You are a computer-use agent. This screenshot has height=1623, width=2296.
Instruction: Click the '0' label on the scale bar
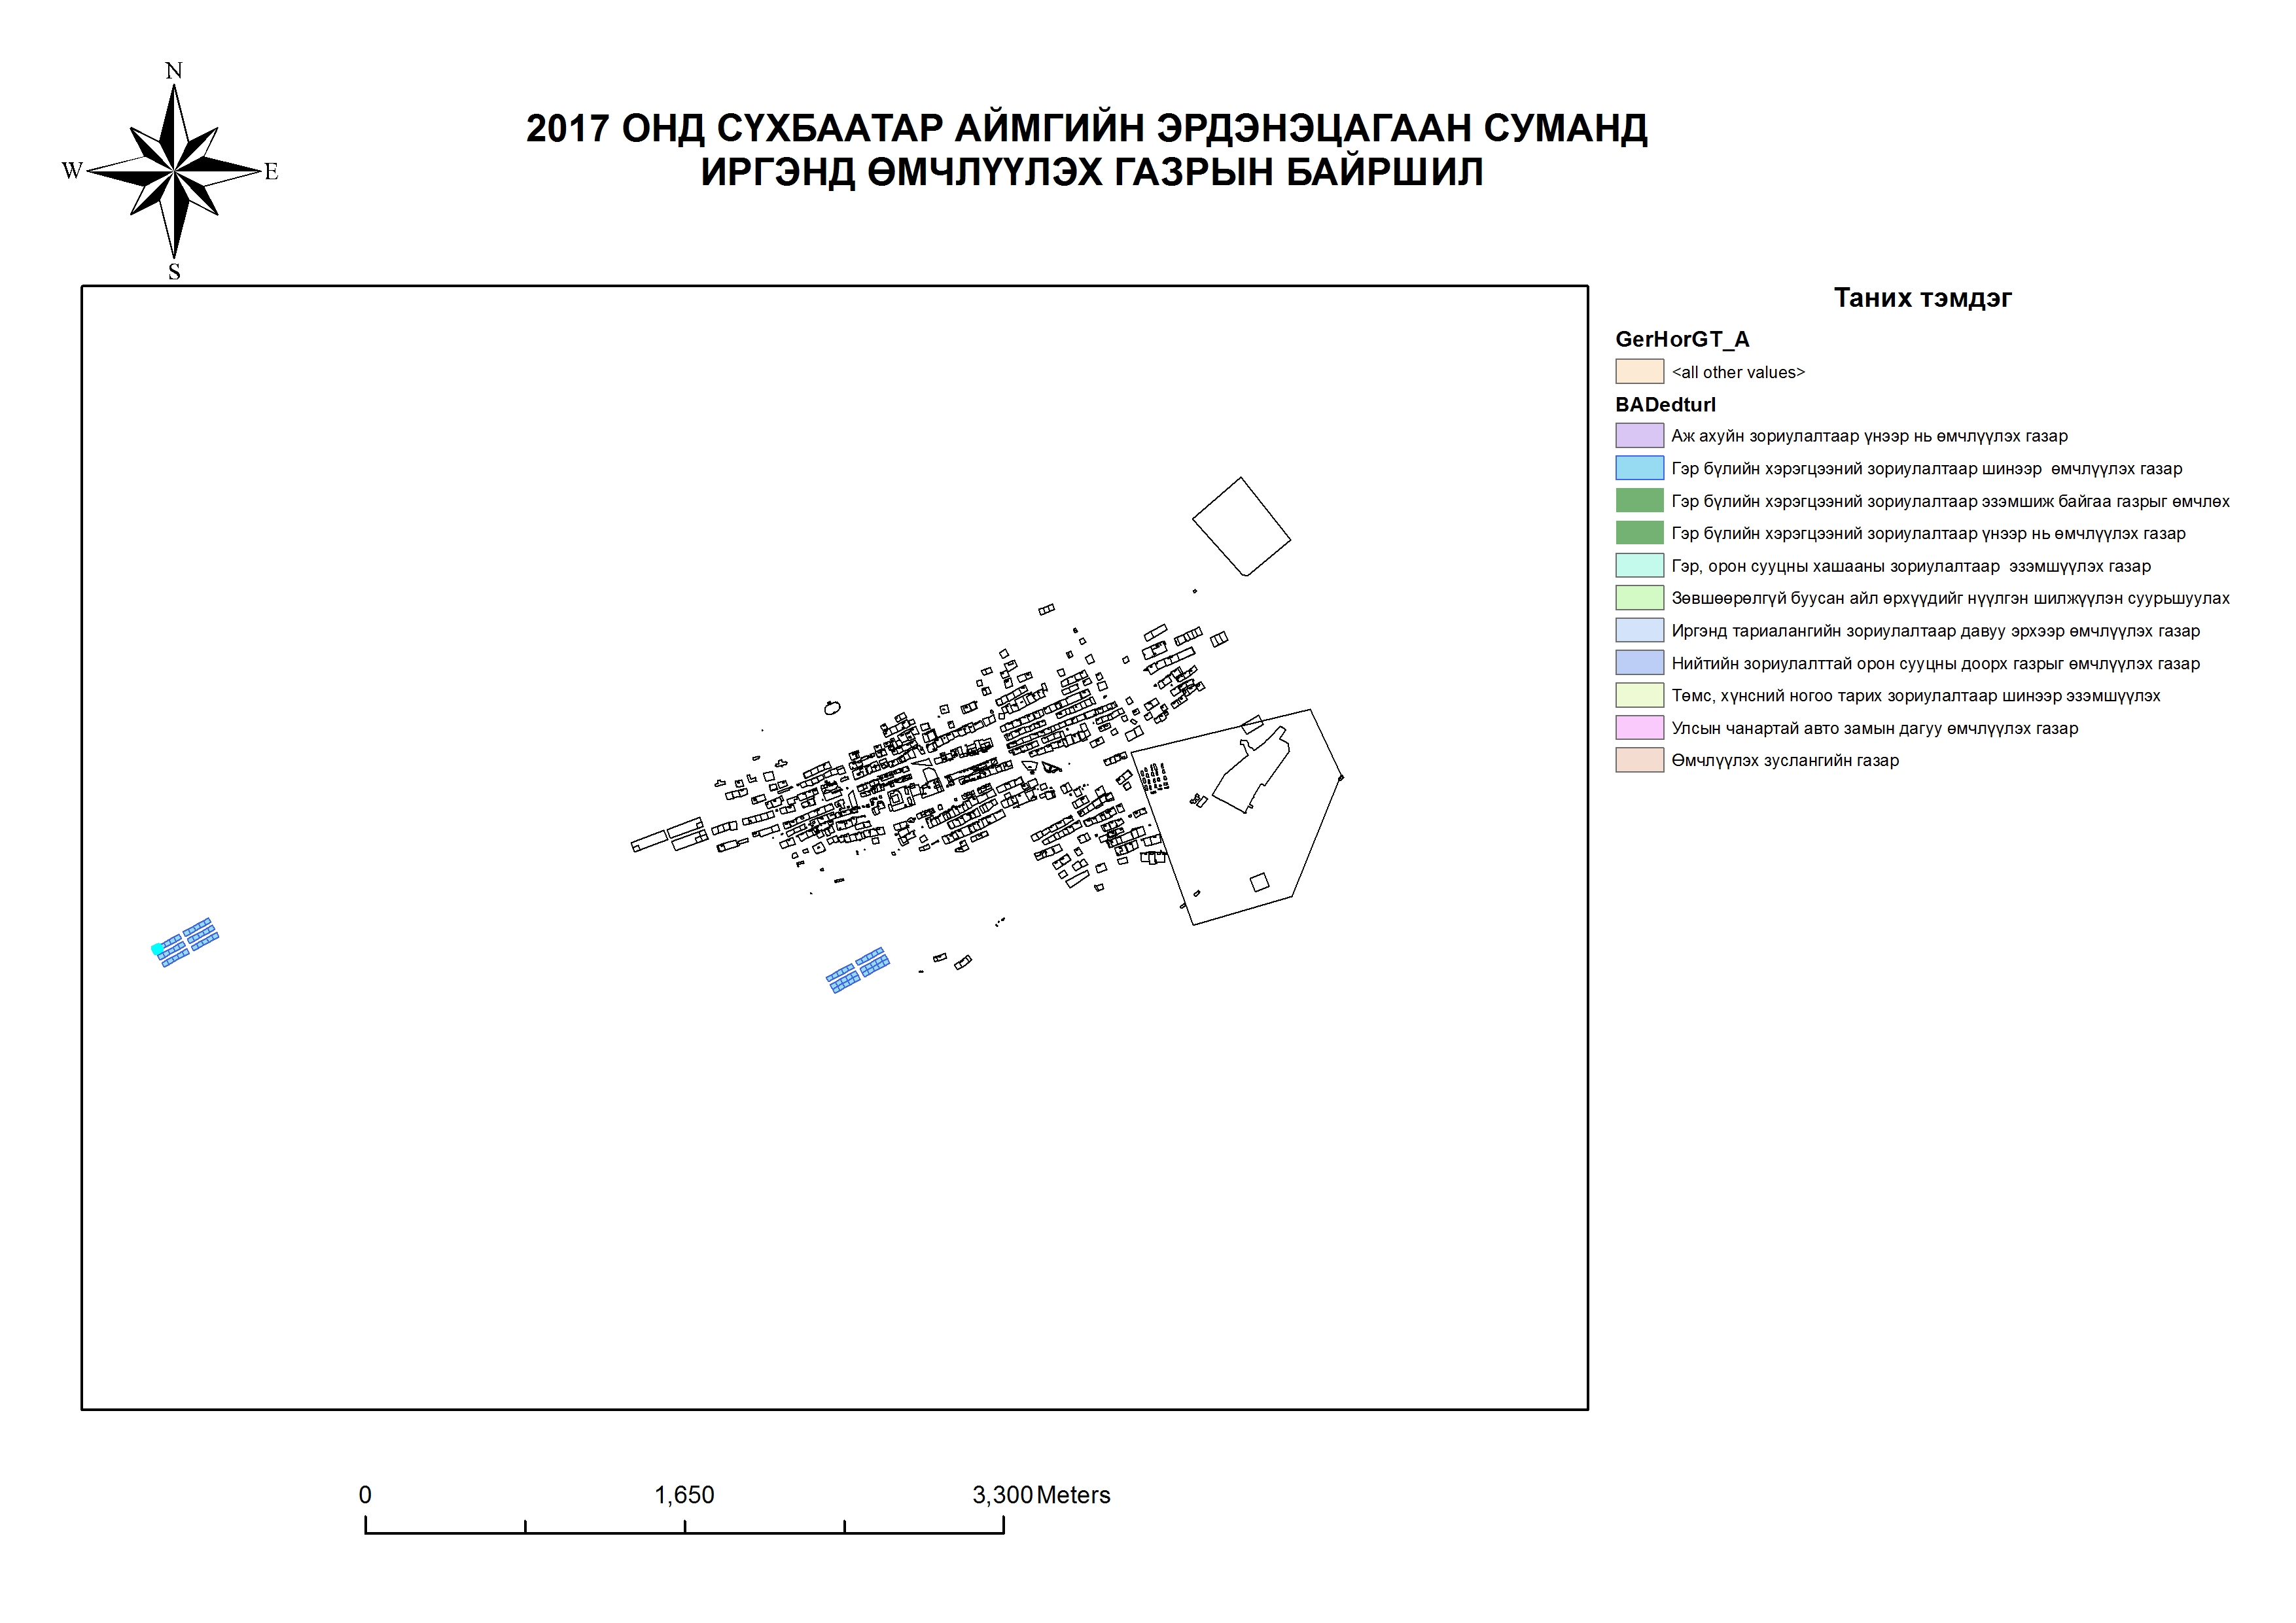pyautogui.click(x=365, y=1495)
